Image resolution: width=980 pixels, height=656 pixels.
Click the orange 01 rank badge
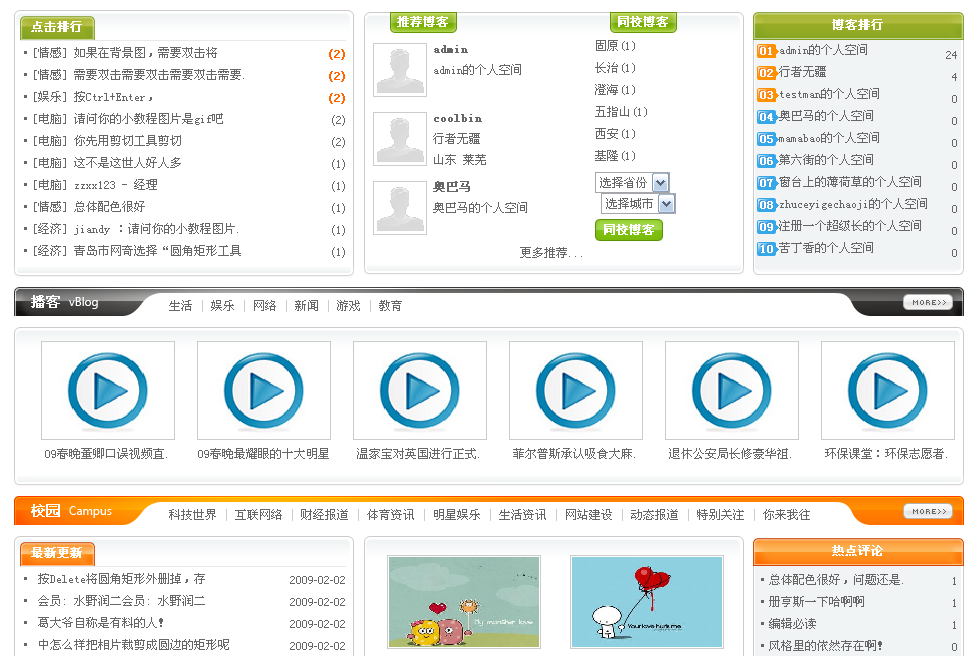coord(766,51)
